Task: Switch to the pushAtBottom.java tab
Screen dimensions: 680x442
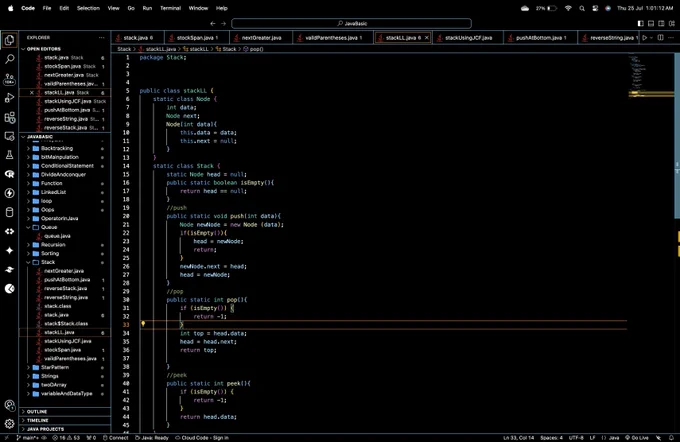Action: coord(540,38)
